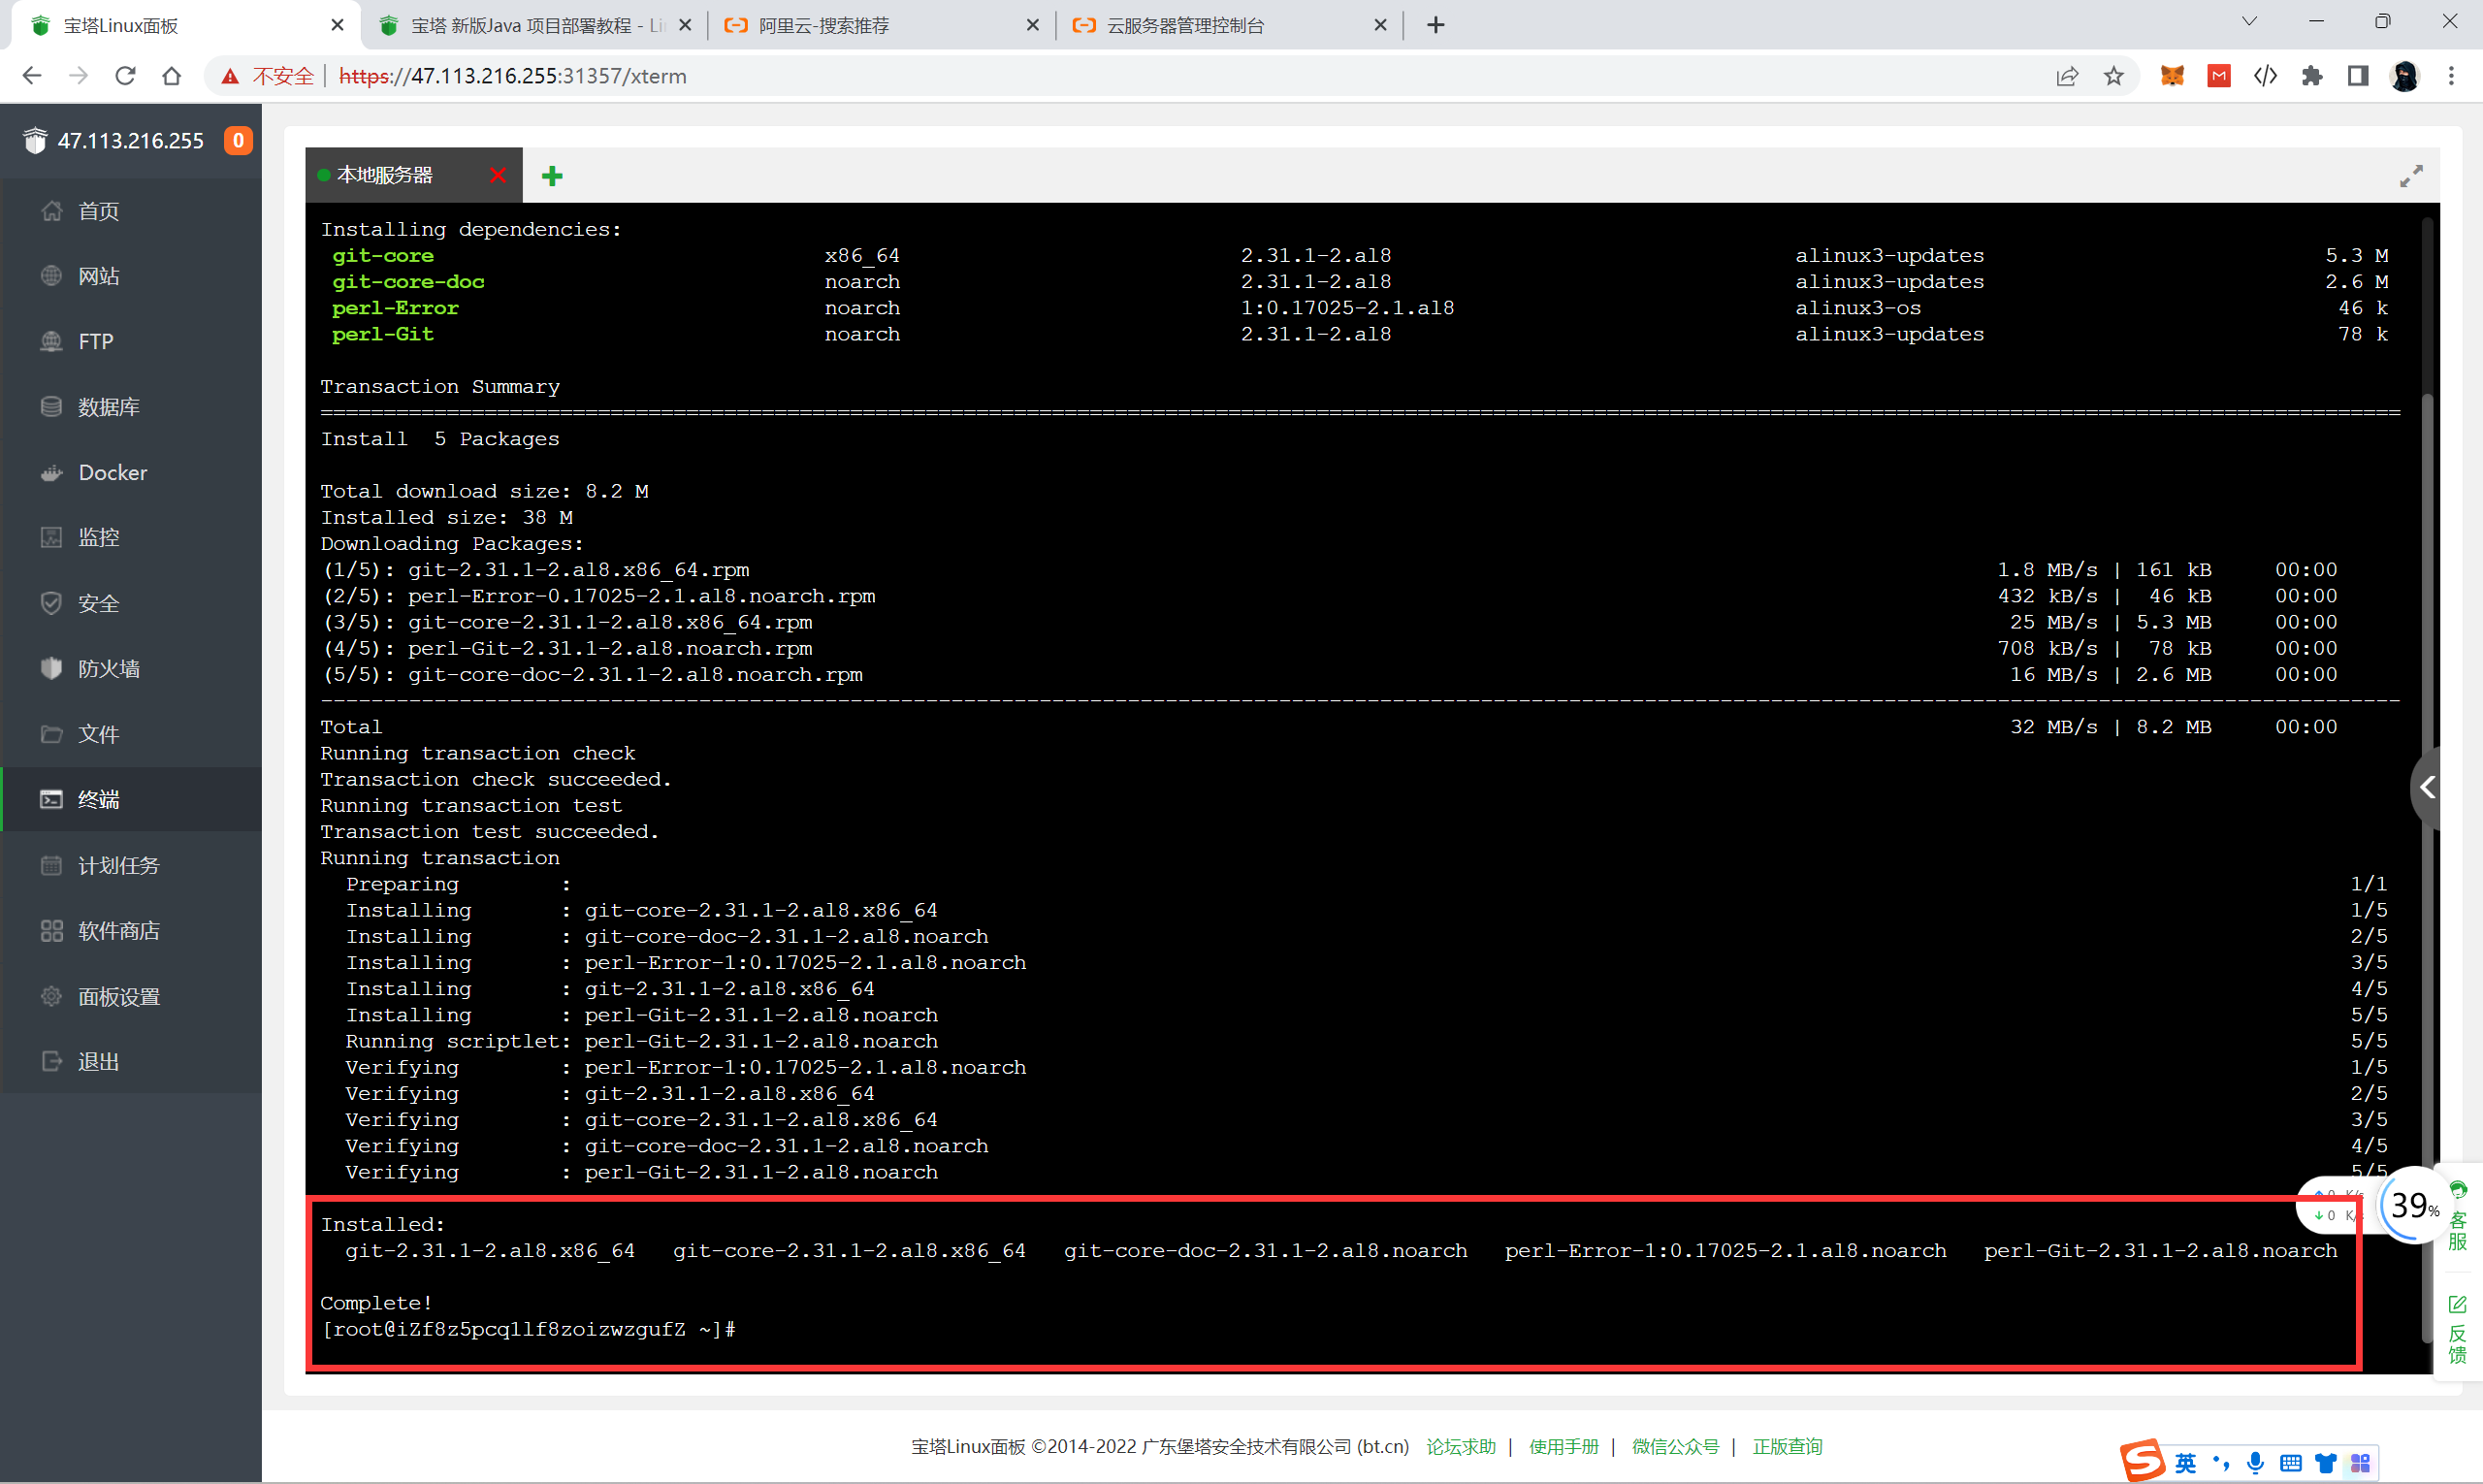Close 本地服务器 terminal tab with red X

pos(498,176)
